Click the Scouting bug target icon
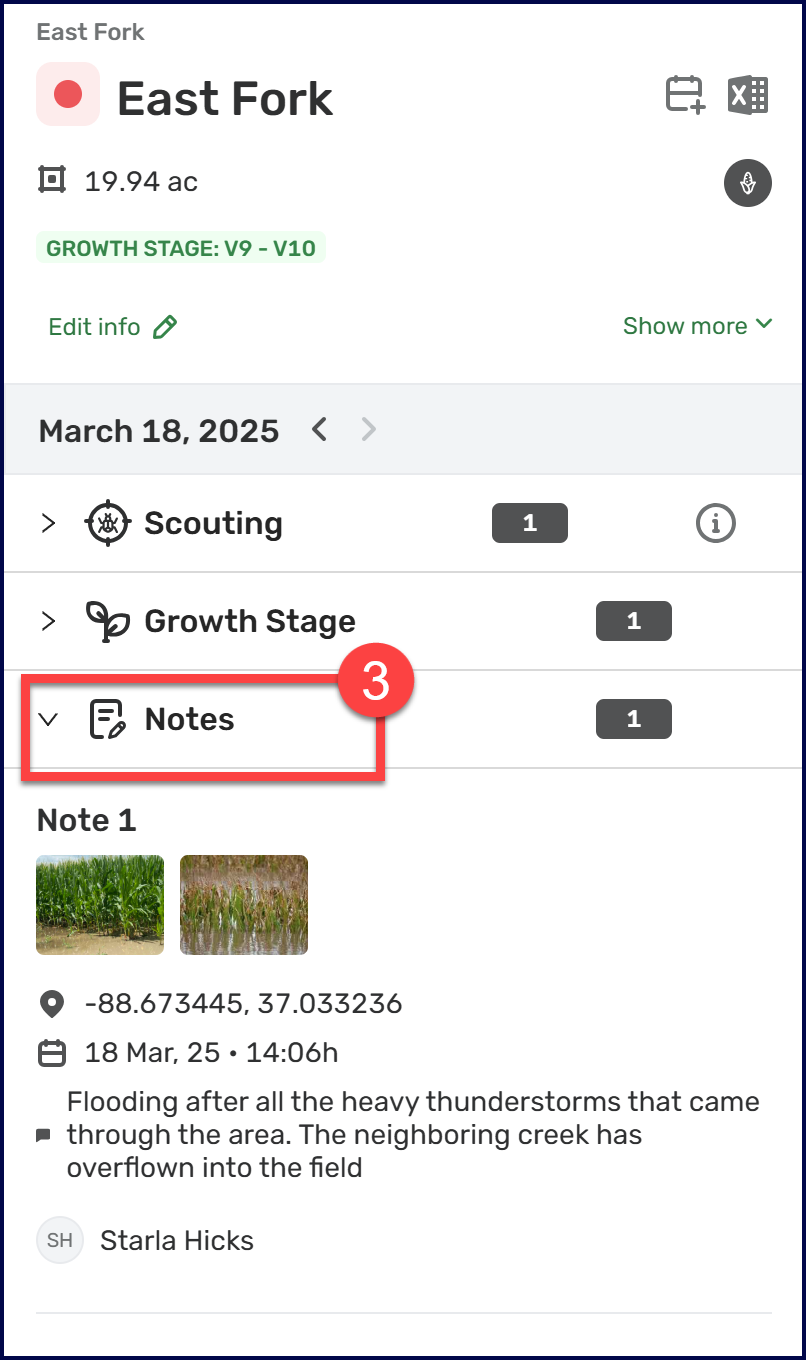Screen dimensions: 806x1360 [108, 523]
